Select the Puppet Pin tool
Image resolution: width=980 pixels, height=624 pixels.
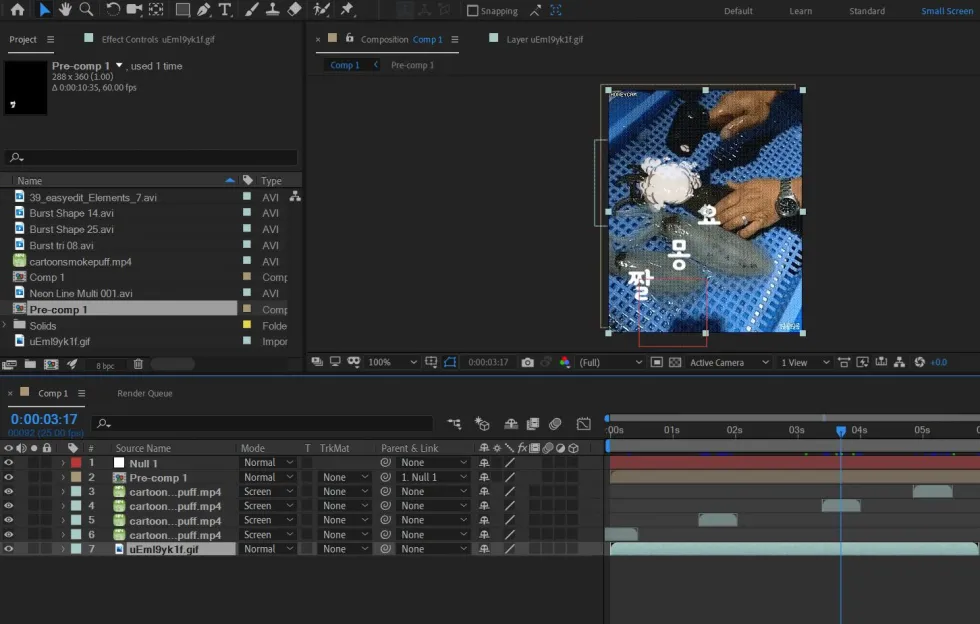coord(348,9)
